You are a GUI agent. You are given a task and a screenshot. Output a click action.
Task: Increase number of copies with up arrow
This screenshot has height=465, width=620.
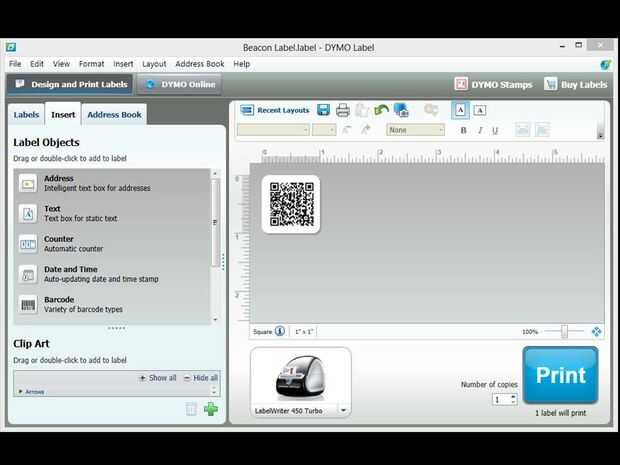pyautogui.click(x=513, y=397)
